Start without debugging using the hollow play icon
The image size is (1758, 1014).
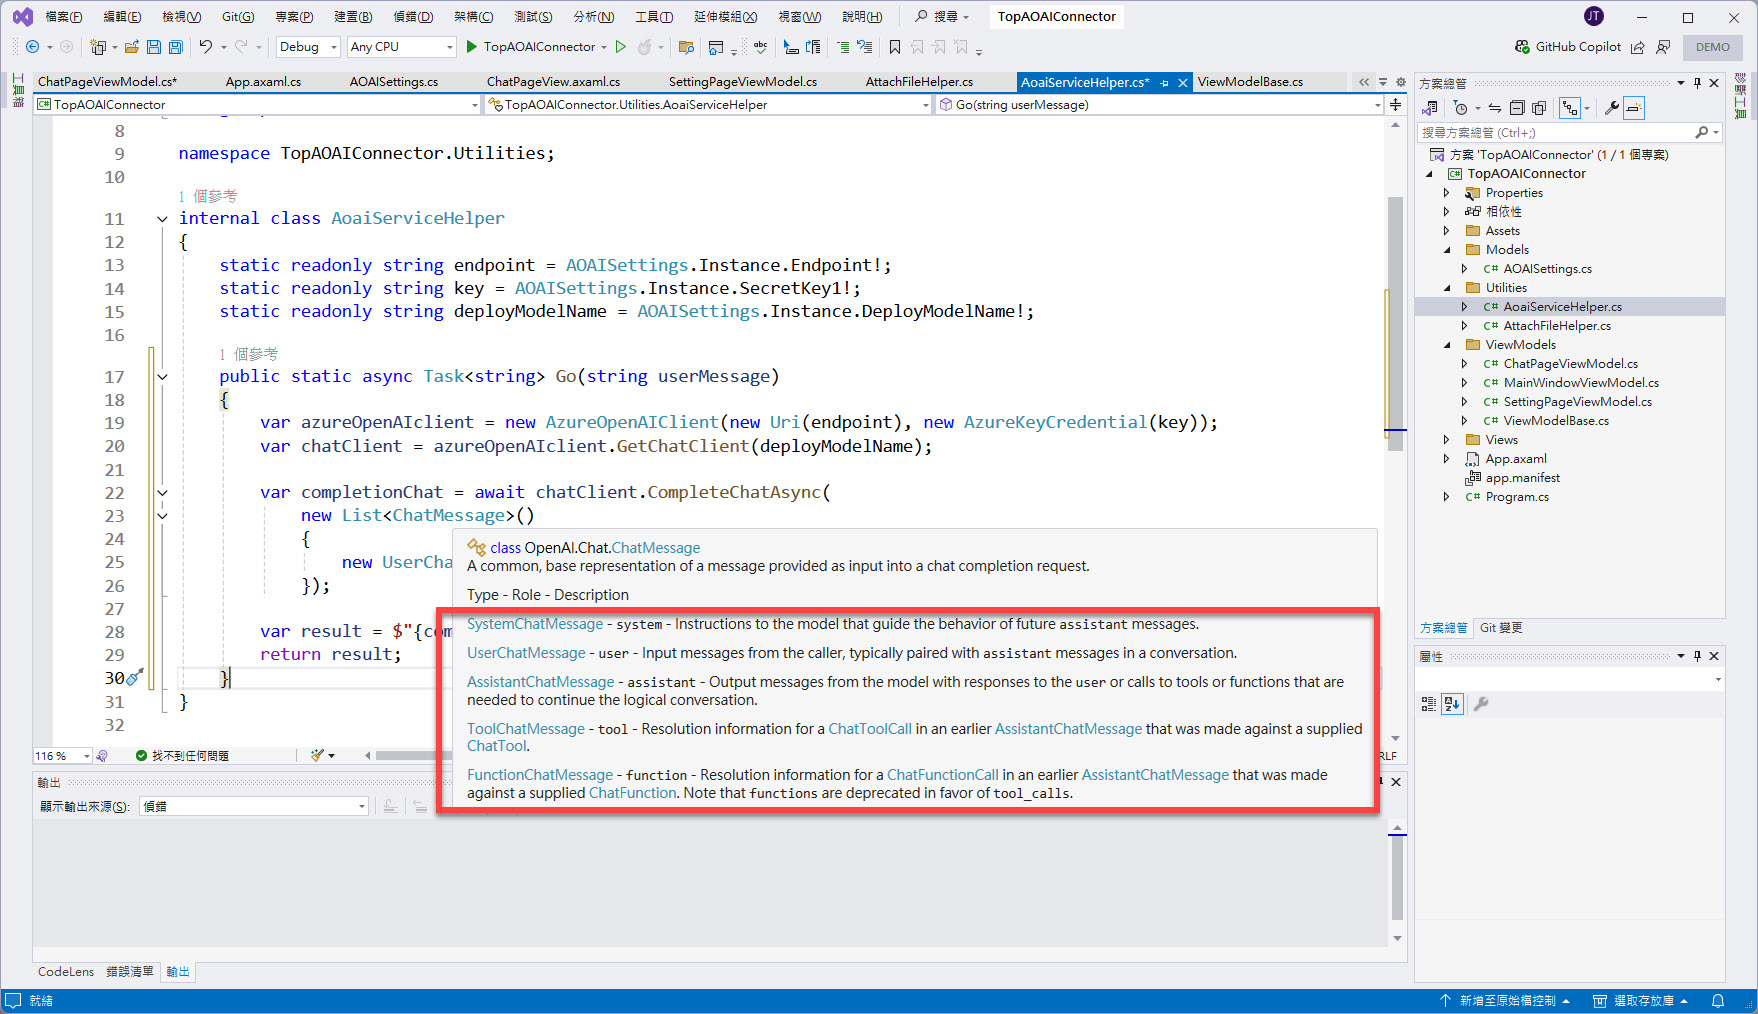pyautogui.click(x=621, y=47)
